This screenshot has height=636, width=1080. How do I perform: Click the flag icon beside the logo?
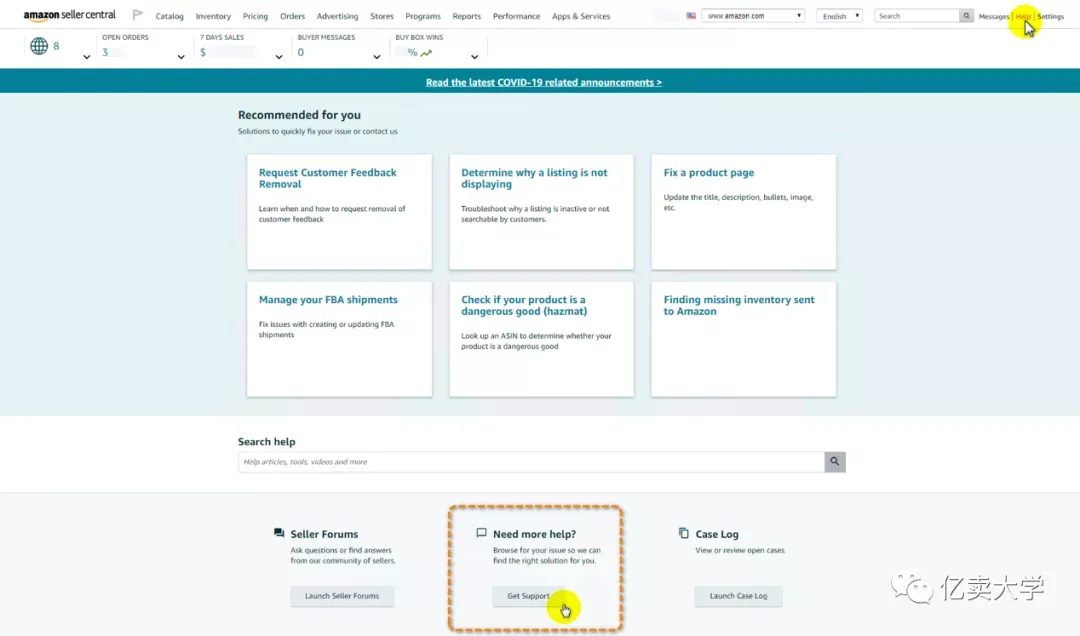click(x=138, y=15)
